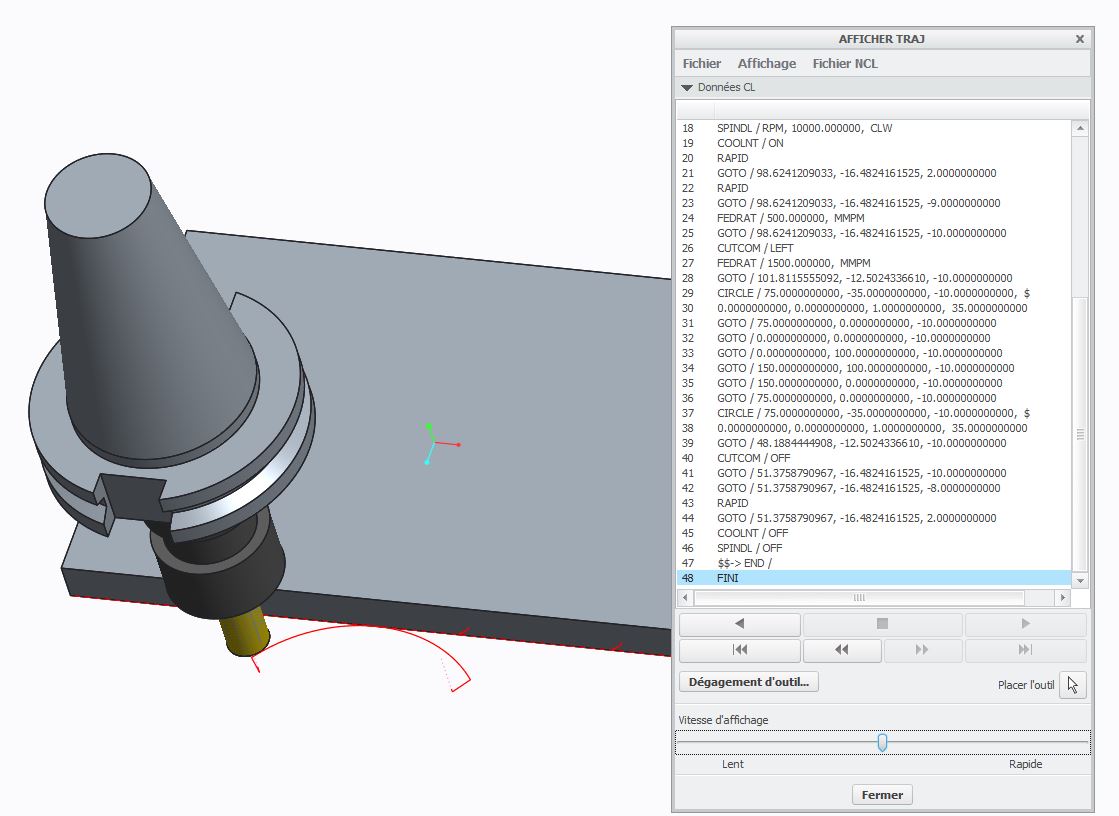Select line 19 COOLNT / ON
The width and height of the screenshot is (1119, 816).
coord(874,143)
